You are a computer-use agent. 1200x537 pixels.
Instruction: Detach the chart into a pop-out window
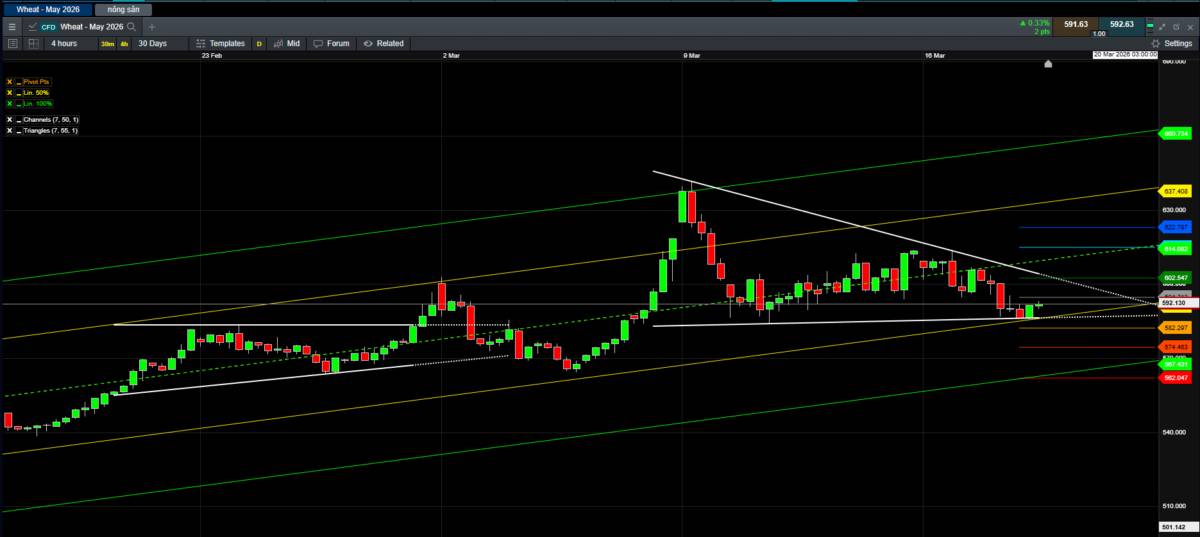1176,27
